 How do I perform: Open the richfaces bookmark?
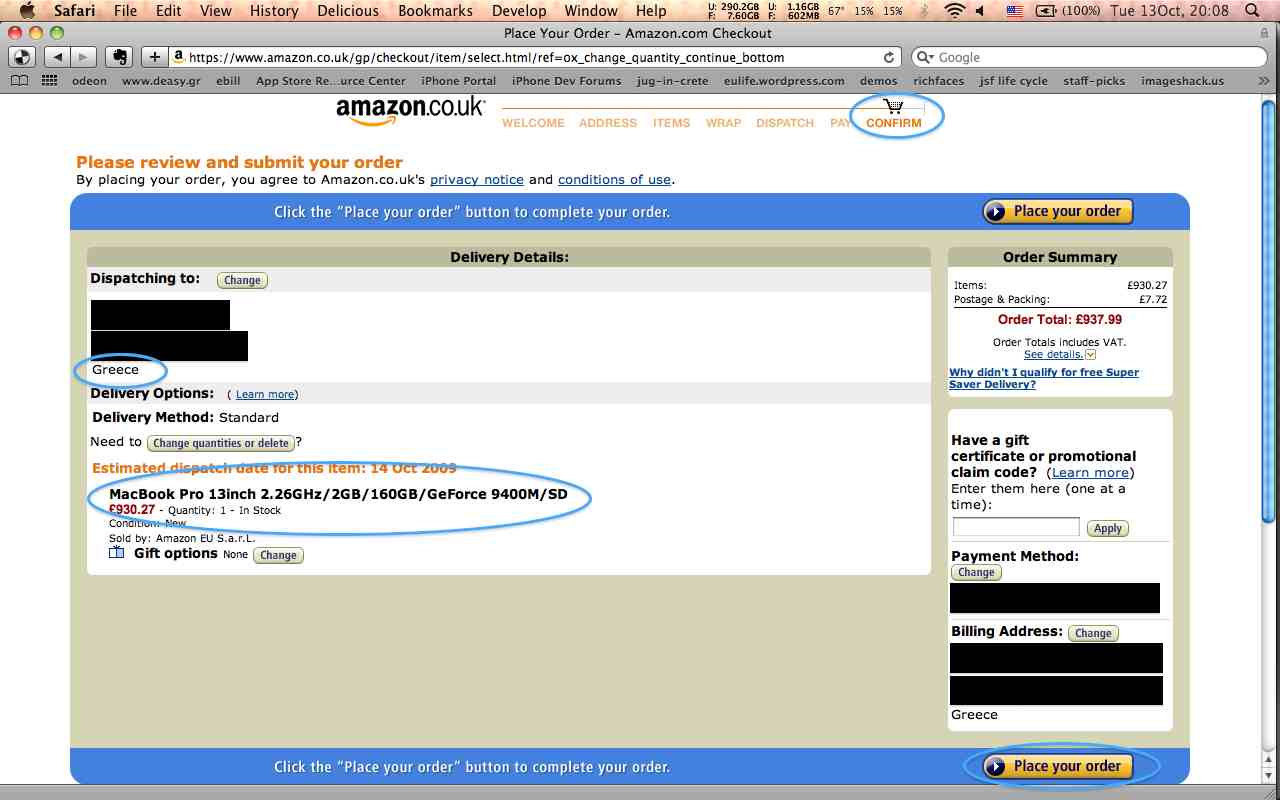[x=938, y=81]
